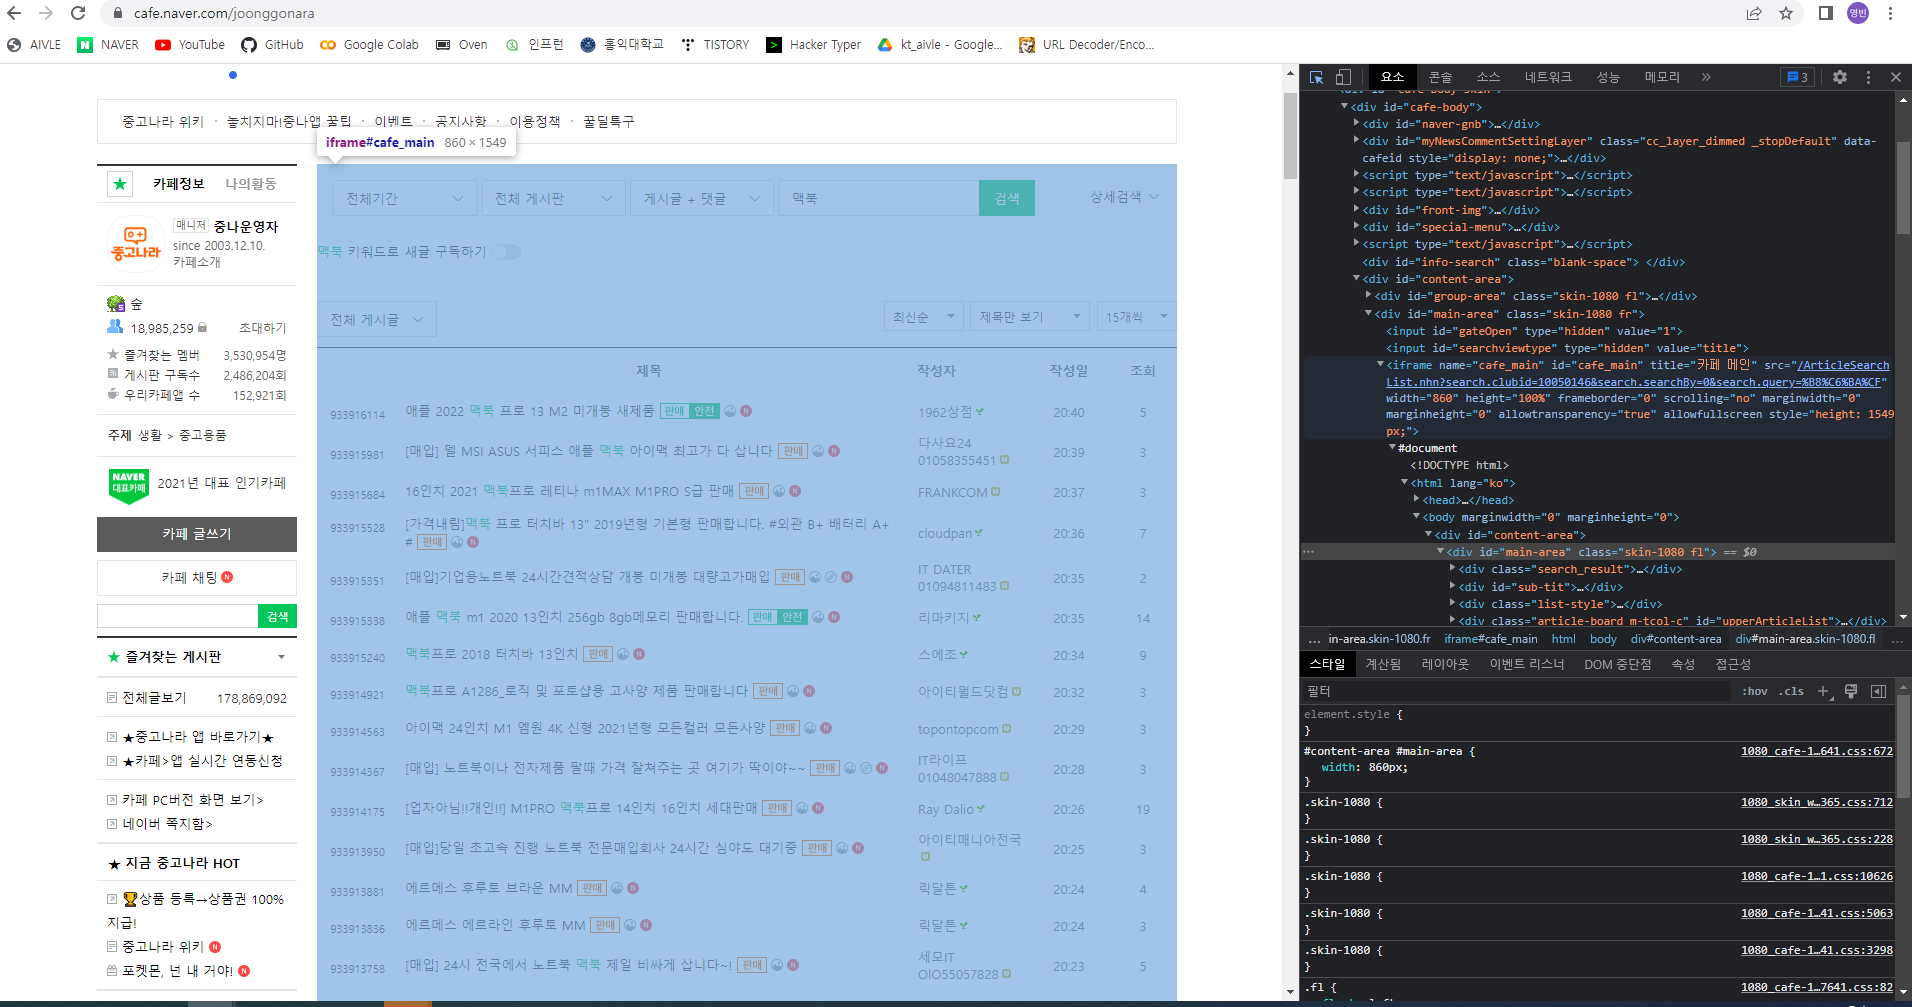Image resolution: width=1912 pixels, height=1007 pixels.
Task: Open the 이용정책 top menu link
Action: coord(535,121)
